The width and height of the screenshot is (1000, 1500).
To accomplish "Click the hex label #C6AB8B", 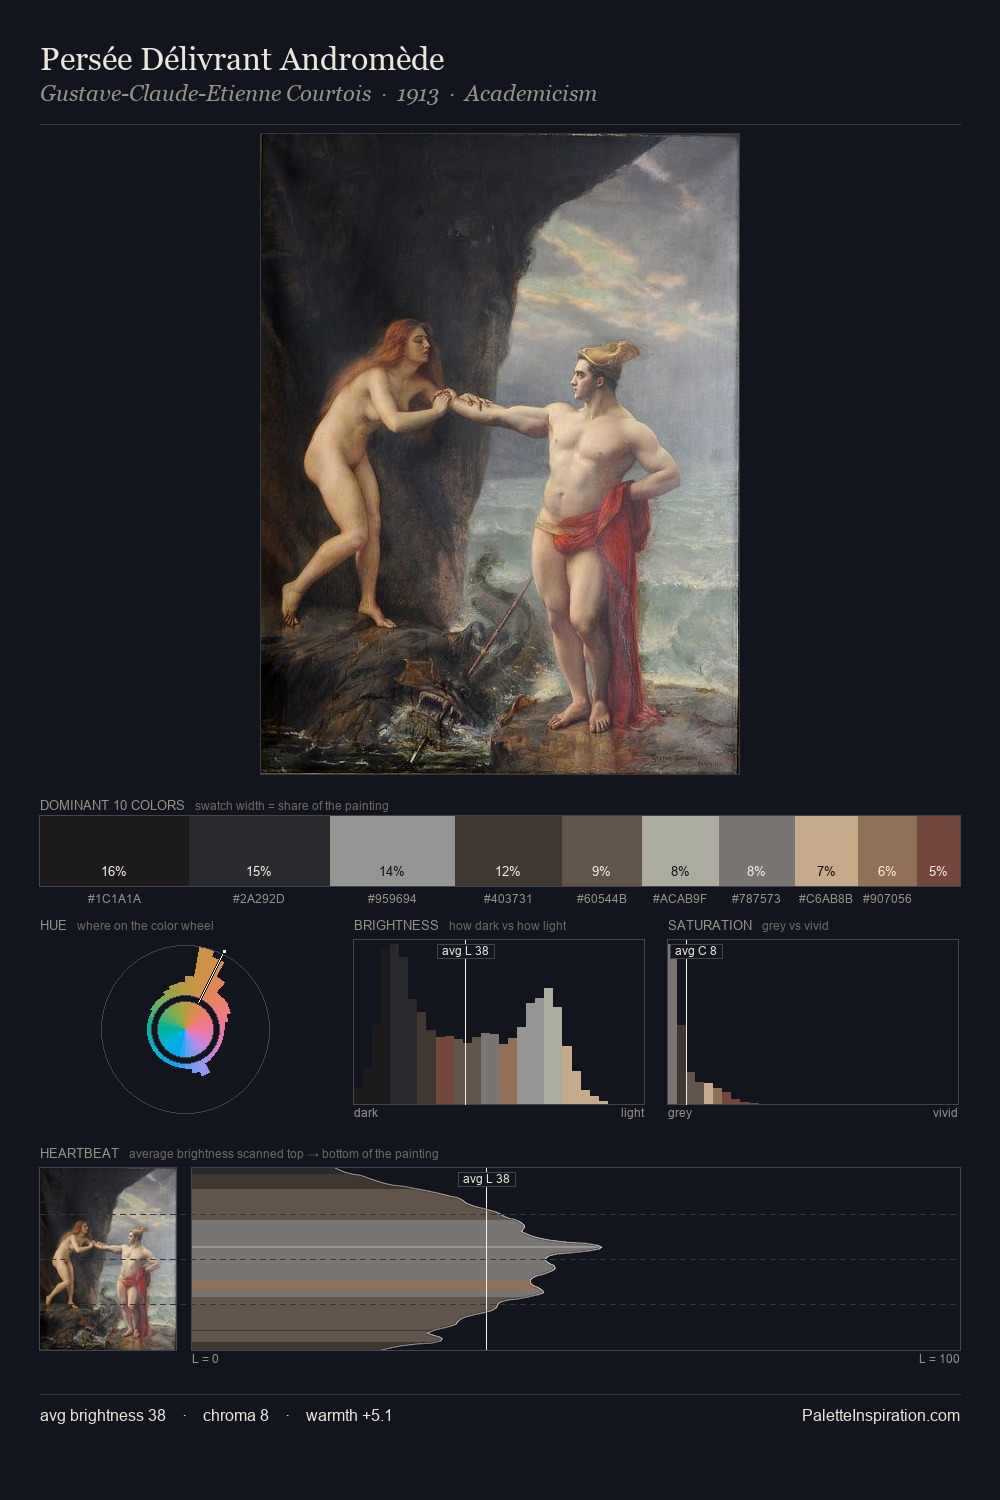I will 826,898.
